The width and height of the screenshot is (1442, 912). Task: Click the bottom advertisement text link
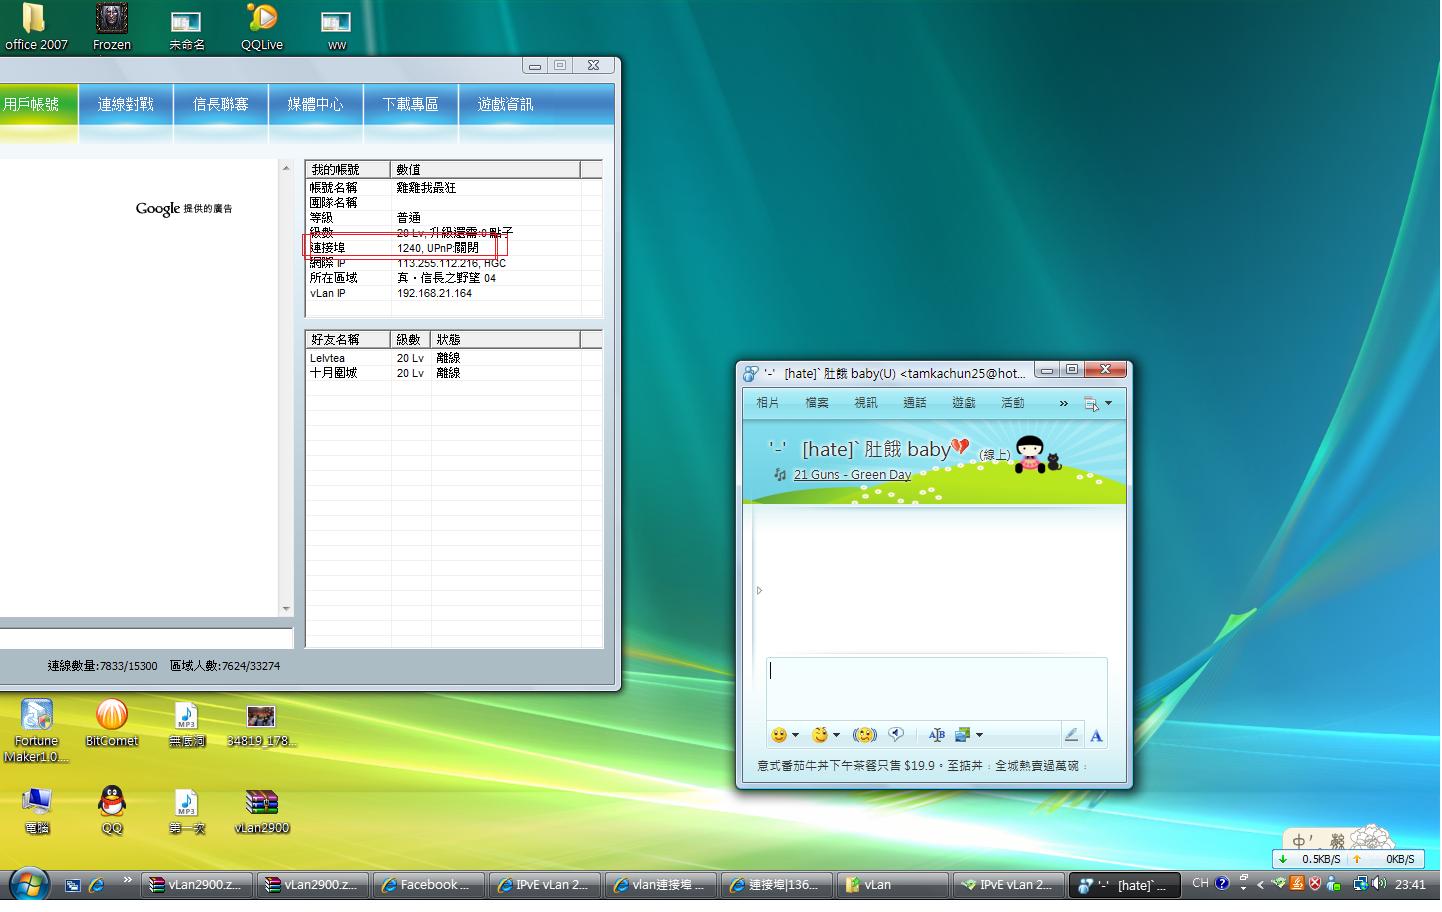point(921,766)
